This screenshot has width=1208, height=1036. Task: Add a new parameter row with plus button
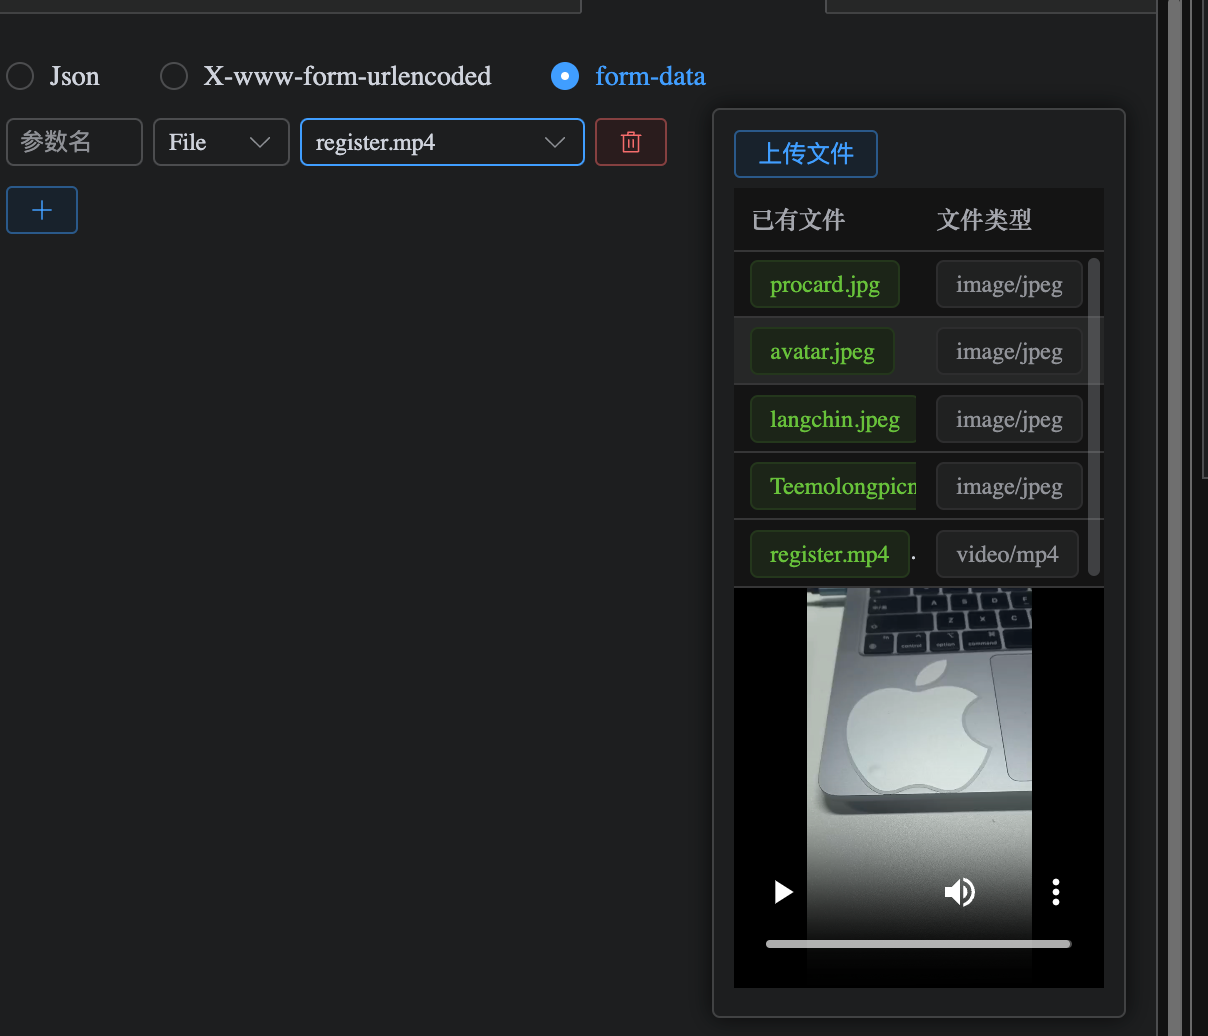42,210
